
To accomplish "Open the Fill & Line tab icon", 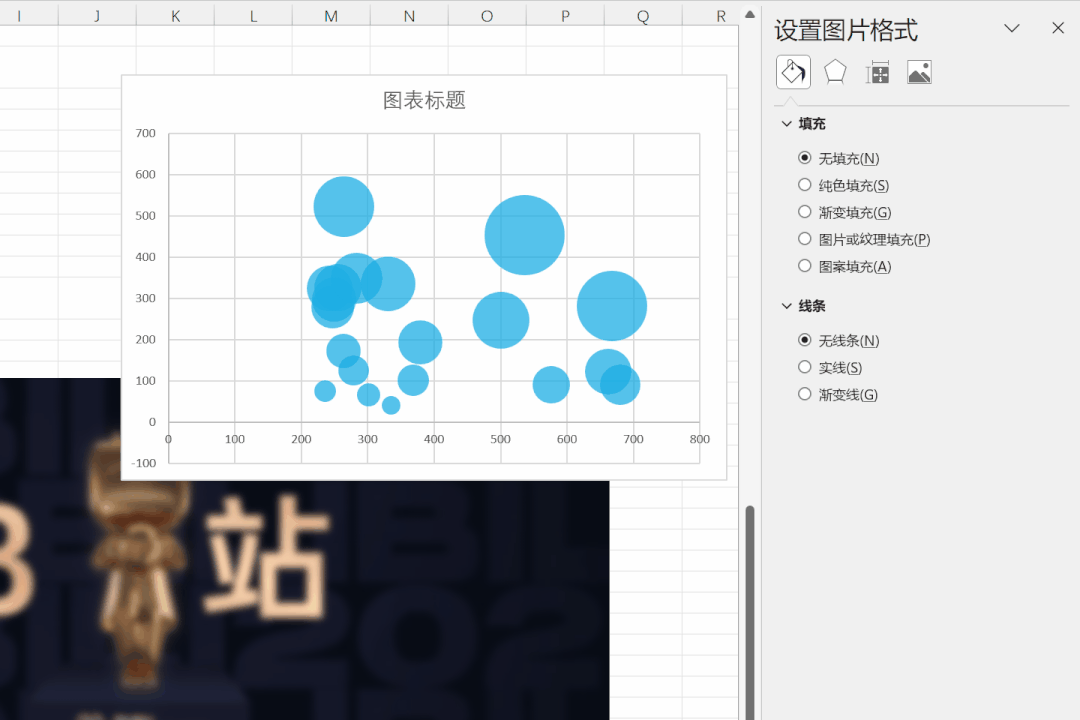I will [793, 72].
